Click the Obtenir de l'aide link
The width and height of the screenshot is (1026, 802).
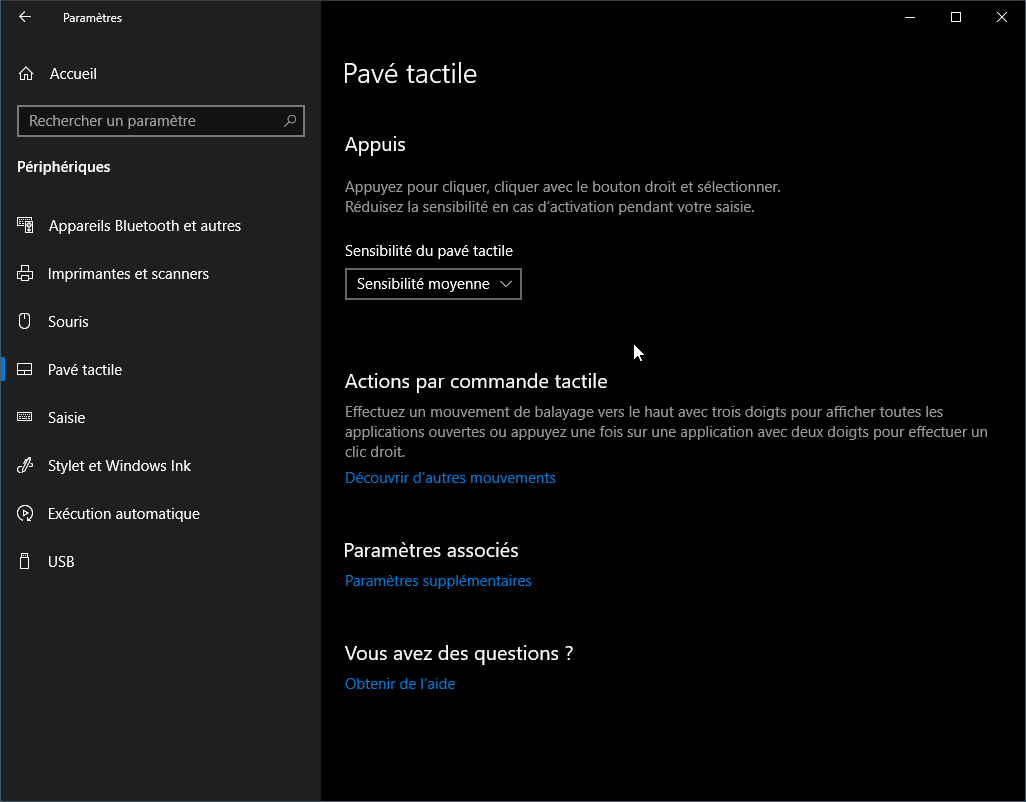pyautogui.click(x=400, y=684)
